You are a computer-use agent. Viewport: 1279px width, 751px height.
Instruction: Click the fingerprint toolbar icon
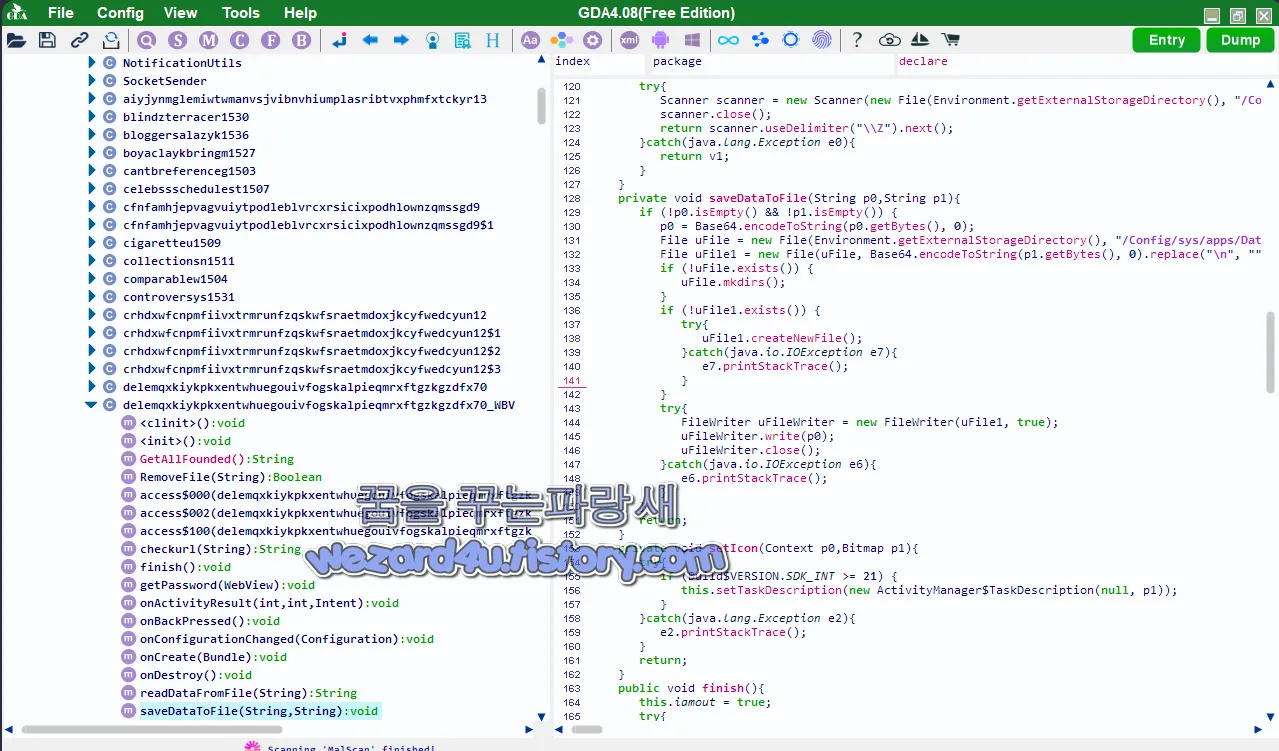coord(822,40)
